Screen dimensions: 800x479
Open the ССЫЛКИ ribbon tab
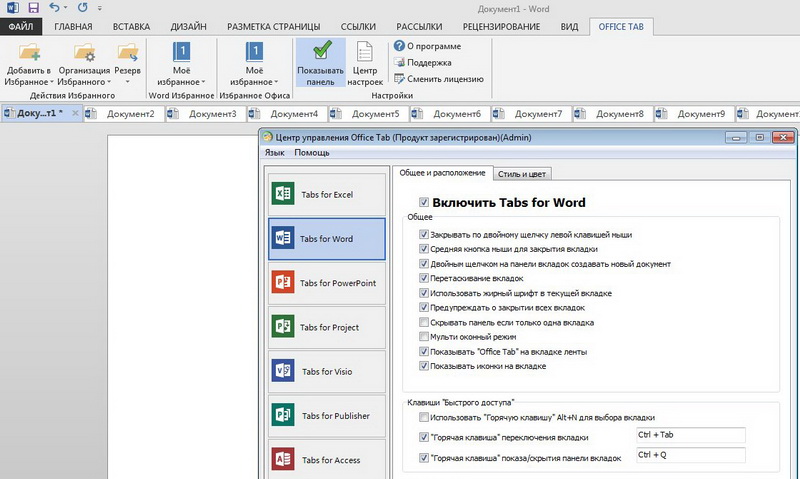(358, 27)
